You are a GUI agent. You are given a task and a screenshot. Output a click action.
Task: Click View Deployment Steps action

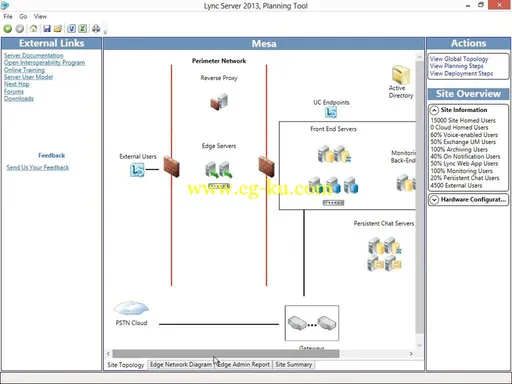click(461, 73)
